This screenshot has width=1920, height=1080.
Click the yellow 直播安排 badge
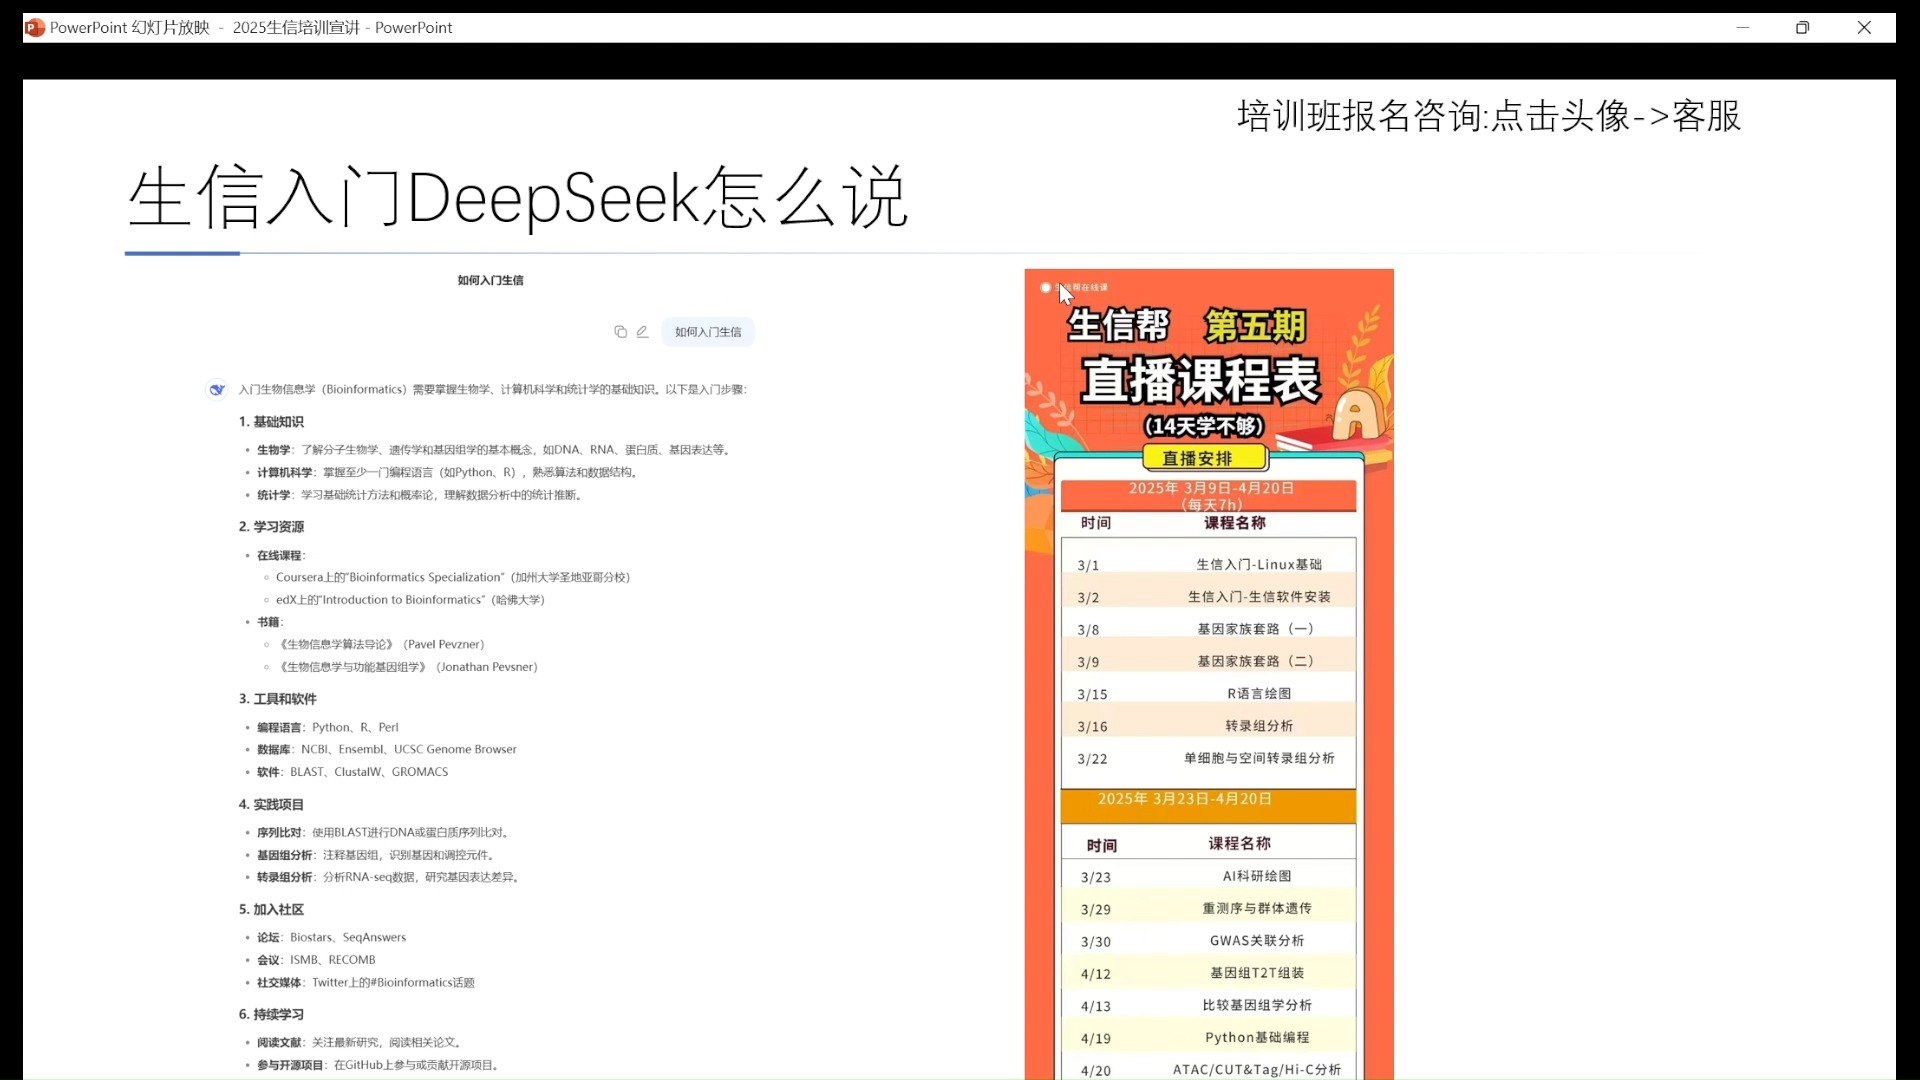point(1205,458)
